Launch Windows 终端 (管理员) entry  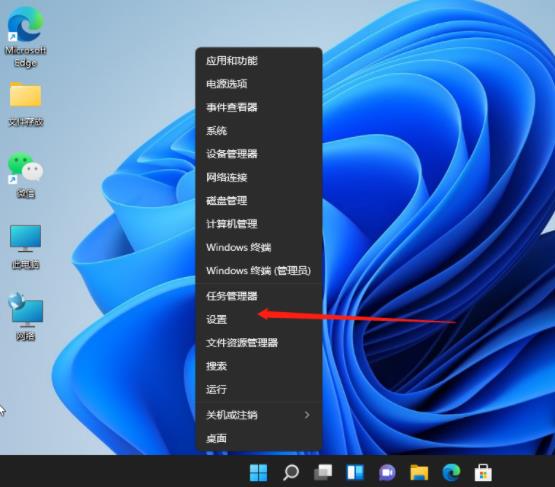tap(259, 271)
